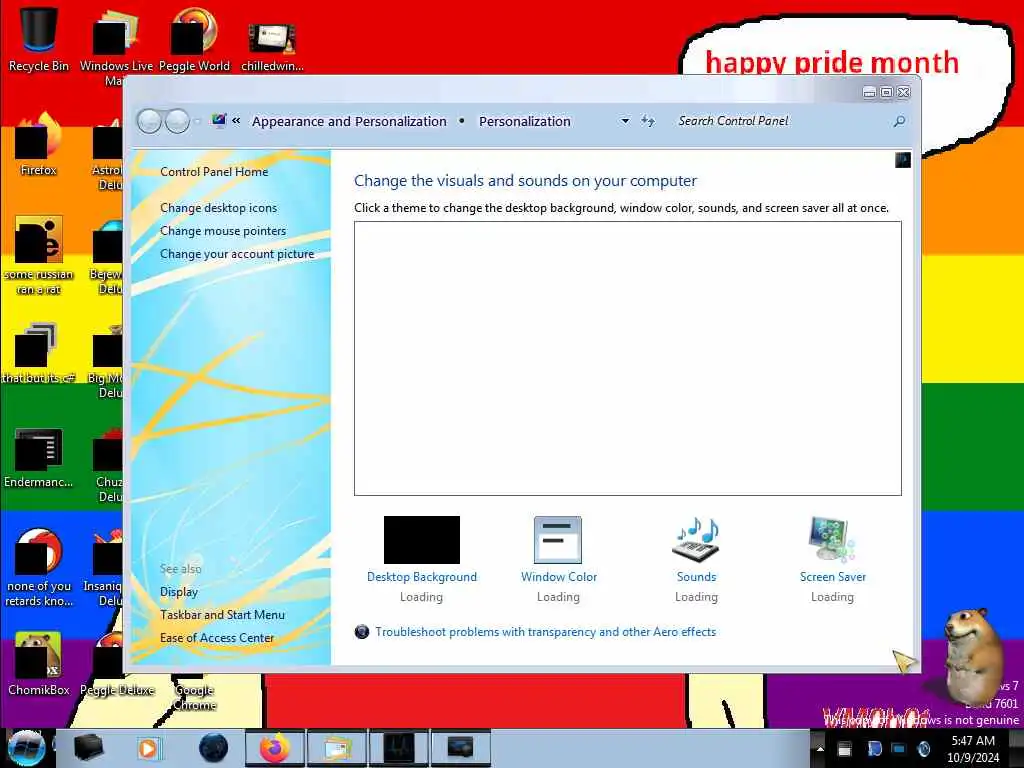Open the Window Color icon
1024x768 pixels.
pyautogui.click(x=558, y=540)
